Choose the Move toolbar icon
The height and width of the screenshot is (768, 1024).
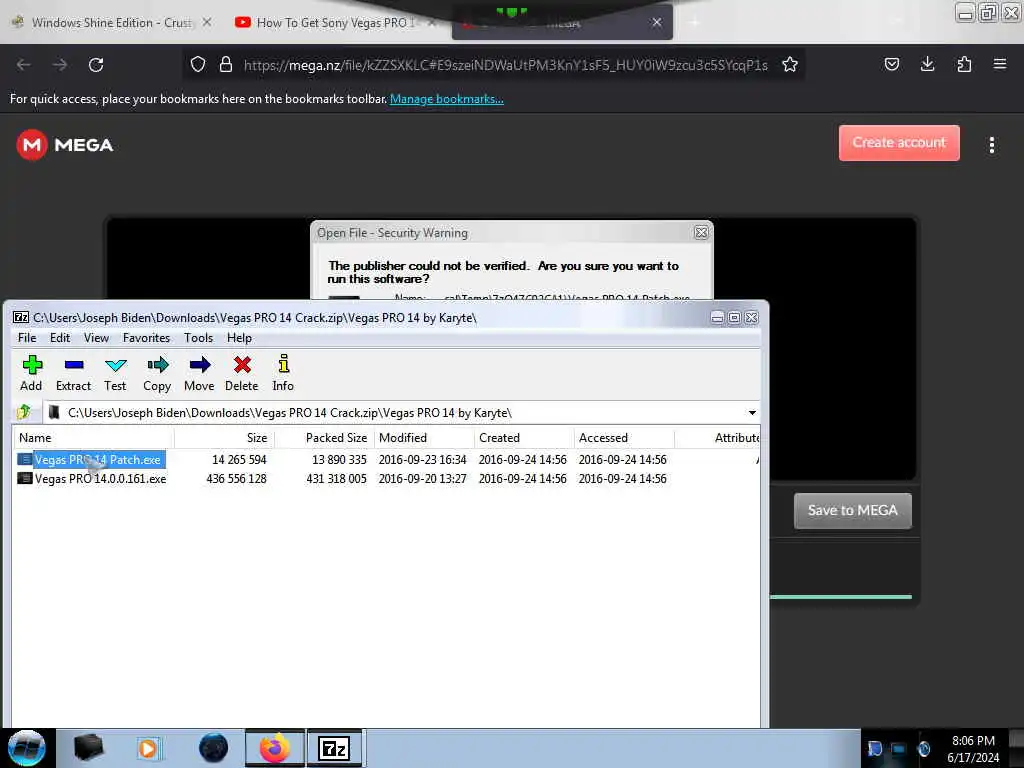(x=199, y=373)
